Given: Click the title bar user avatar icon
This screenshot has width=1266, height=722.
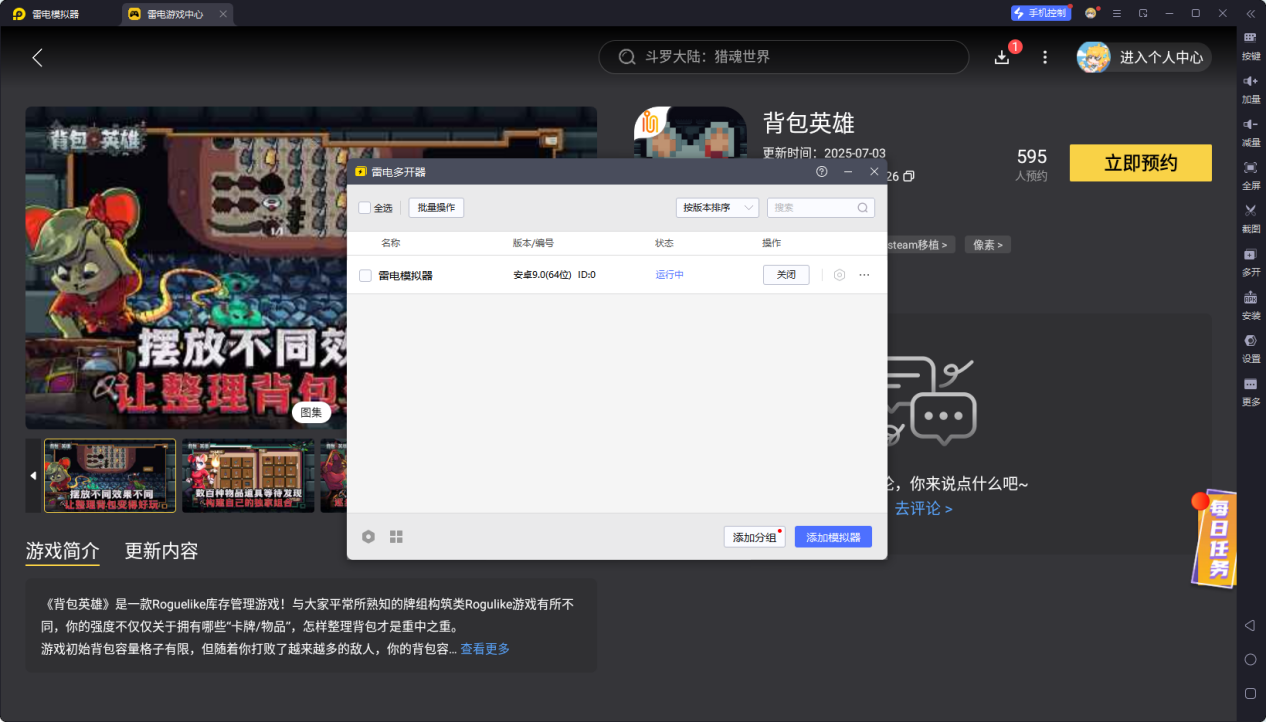Looking at the screenshot, I should click(x=1091, y=13).
